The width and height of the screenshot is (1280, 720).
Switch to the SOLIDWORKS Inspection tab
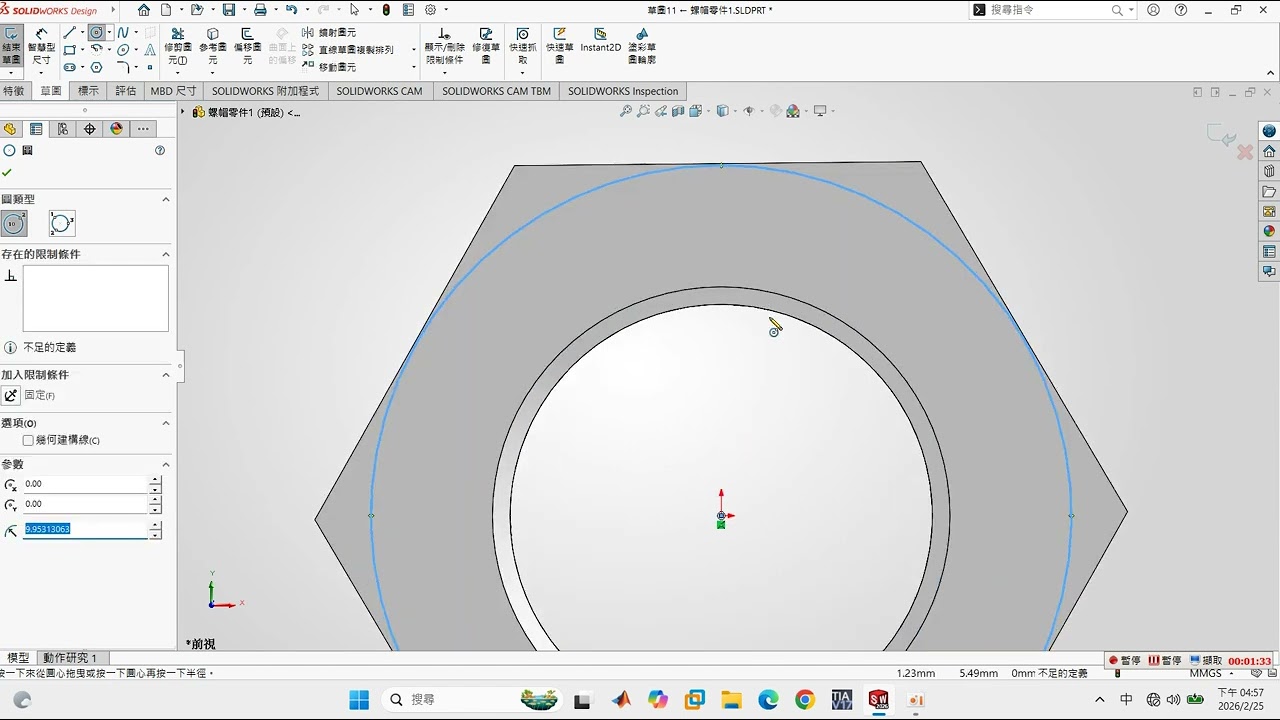click(623, 91)
